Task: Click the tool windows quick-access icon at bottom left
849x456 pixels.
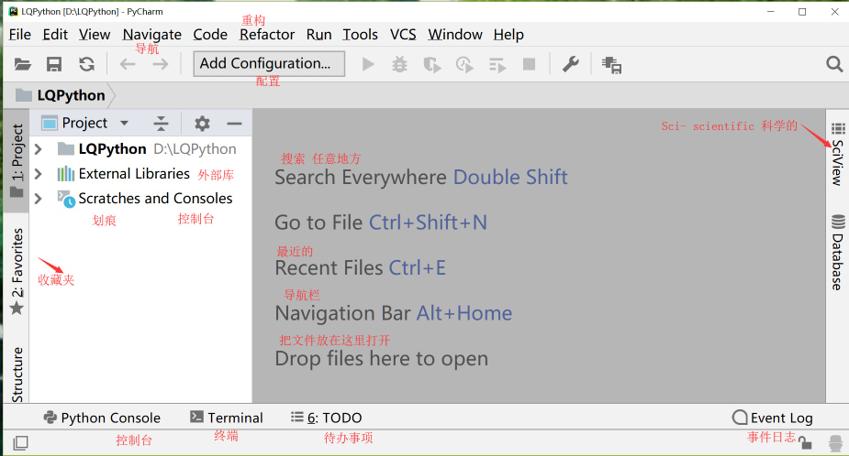Action: (21, 443)
